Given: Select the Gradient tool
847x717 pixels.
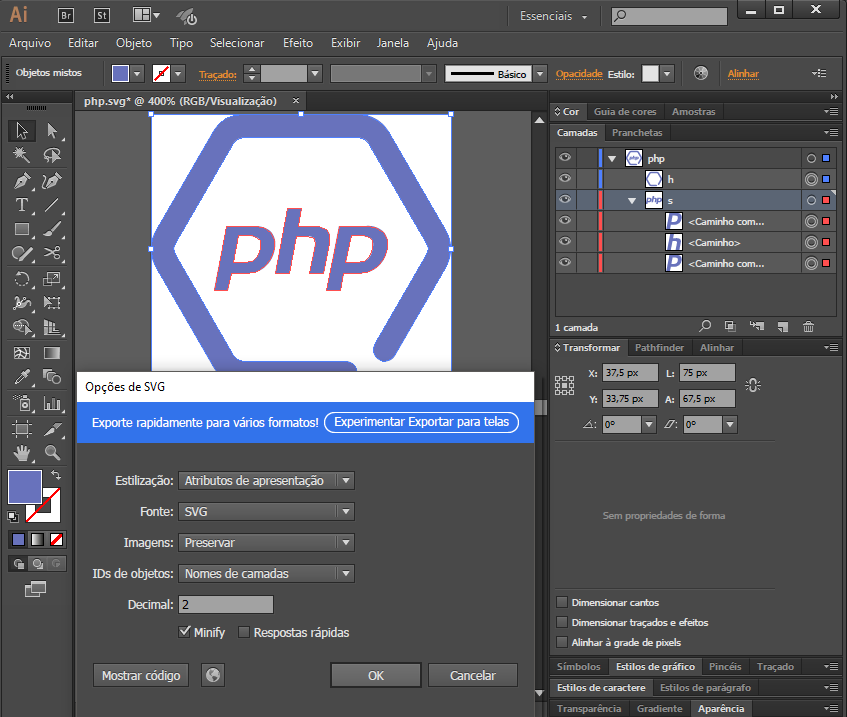Looking at the screenshot, I should pos(52,353).
